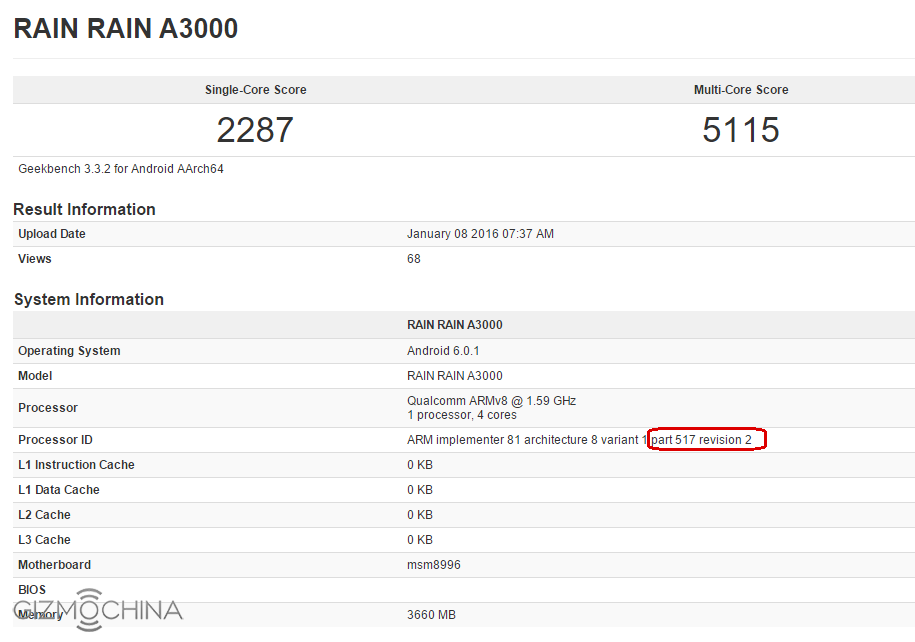Click the 1 processor, 4 cores text
915x642 pixels.
pyautogui.click(x=462, y=415)
